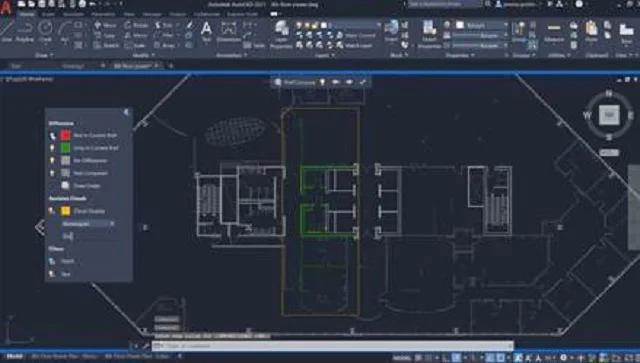Click Undo in Quick Access toolbar
Viewport: 640px width, 363px height.
(x=93, y=4)
